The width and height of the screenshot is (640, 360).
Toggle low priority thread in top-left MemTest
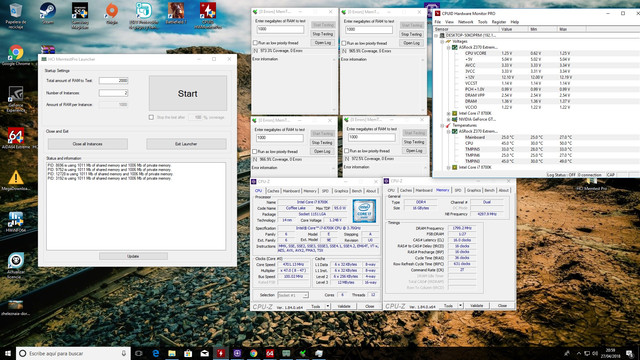point(256,43)
